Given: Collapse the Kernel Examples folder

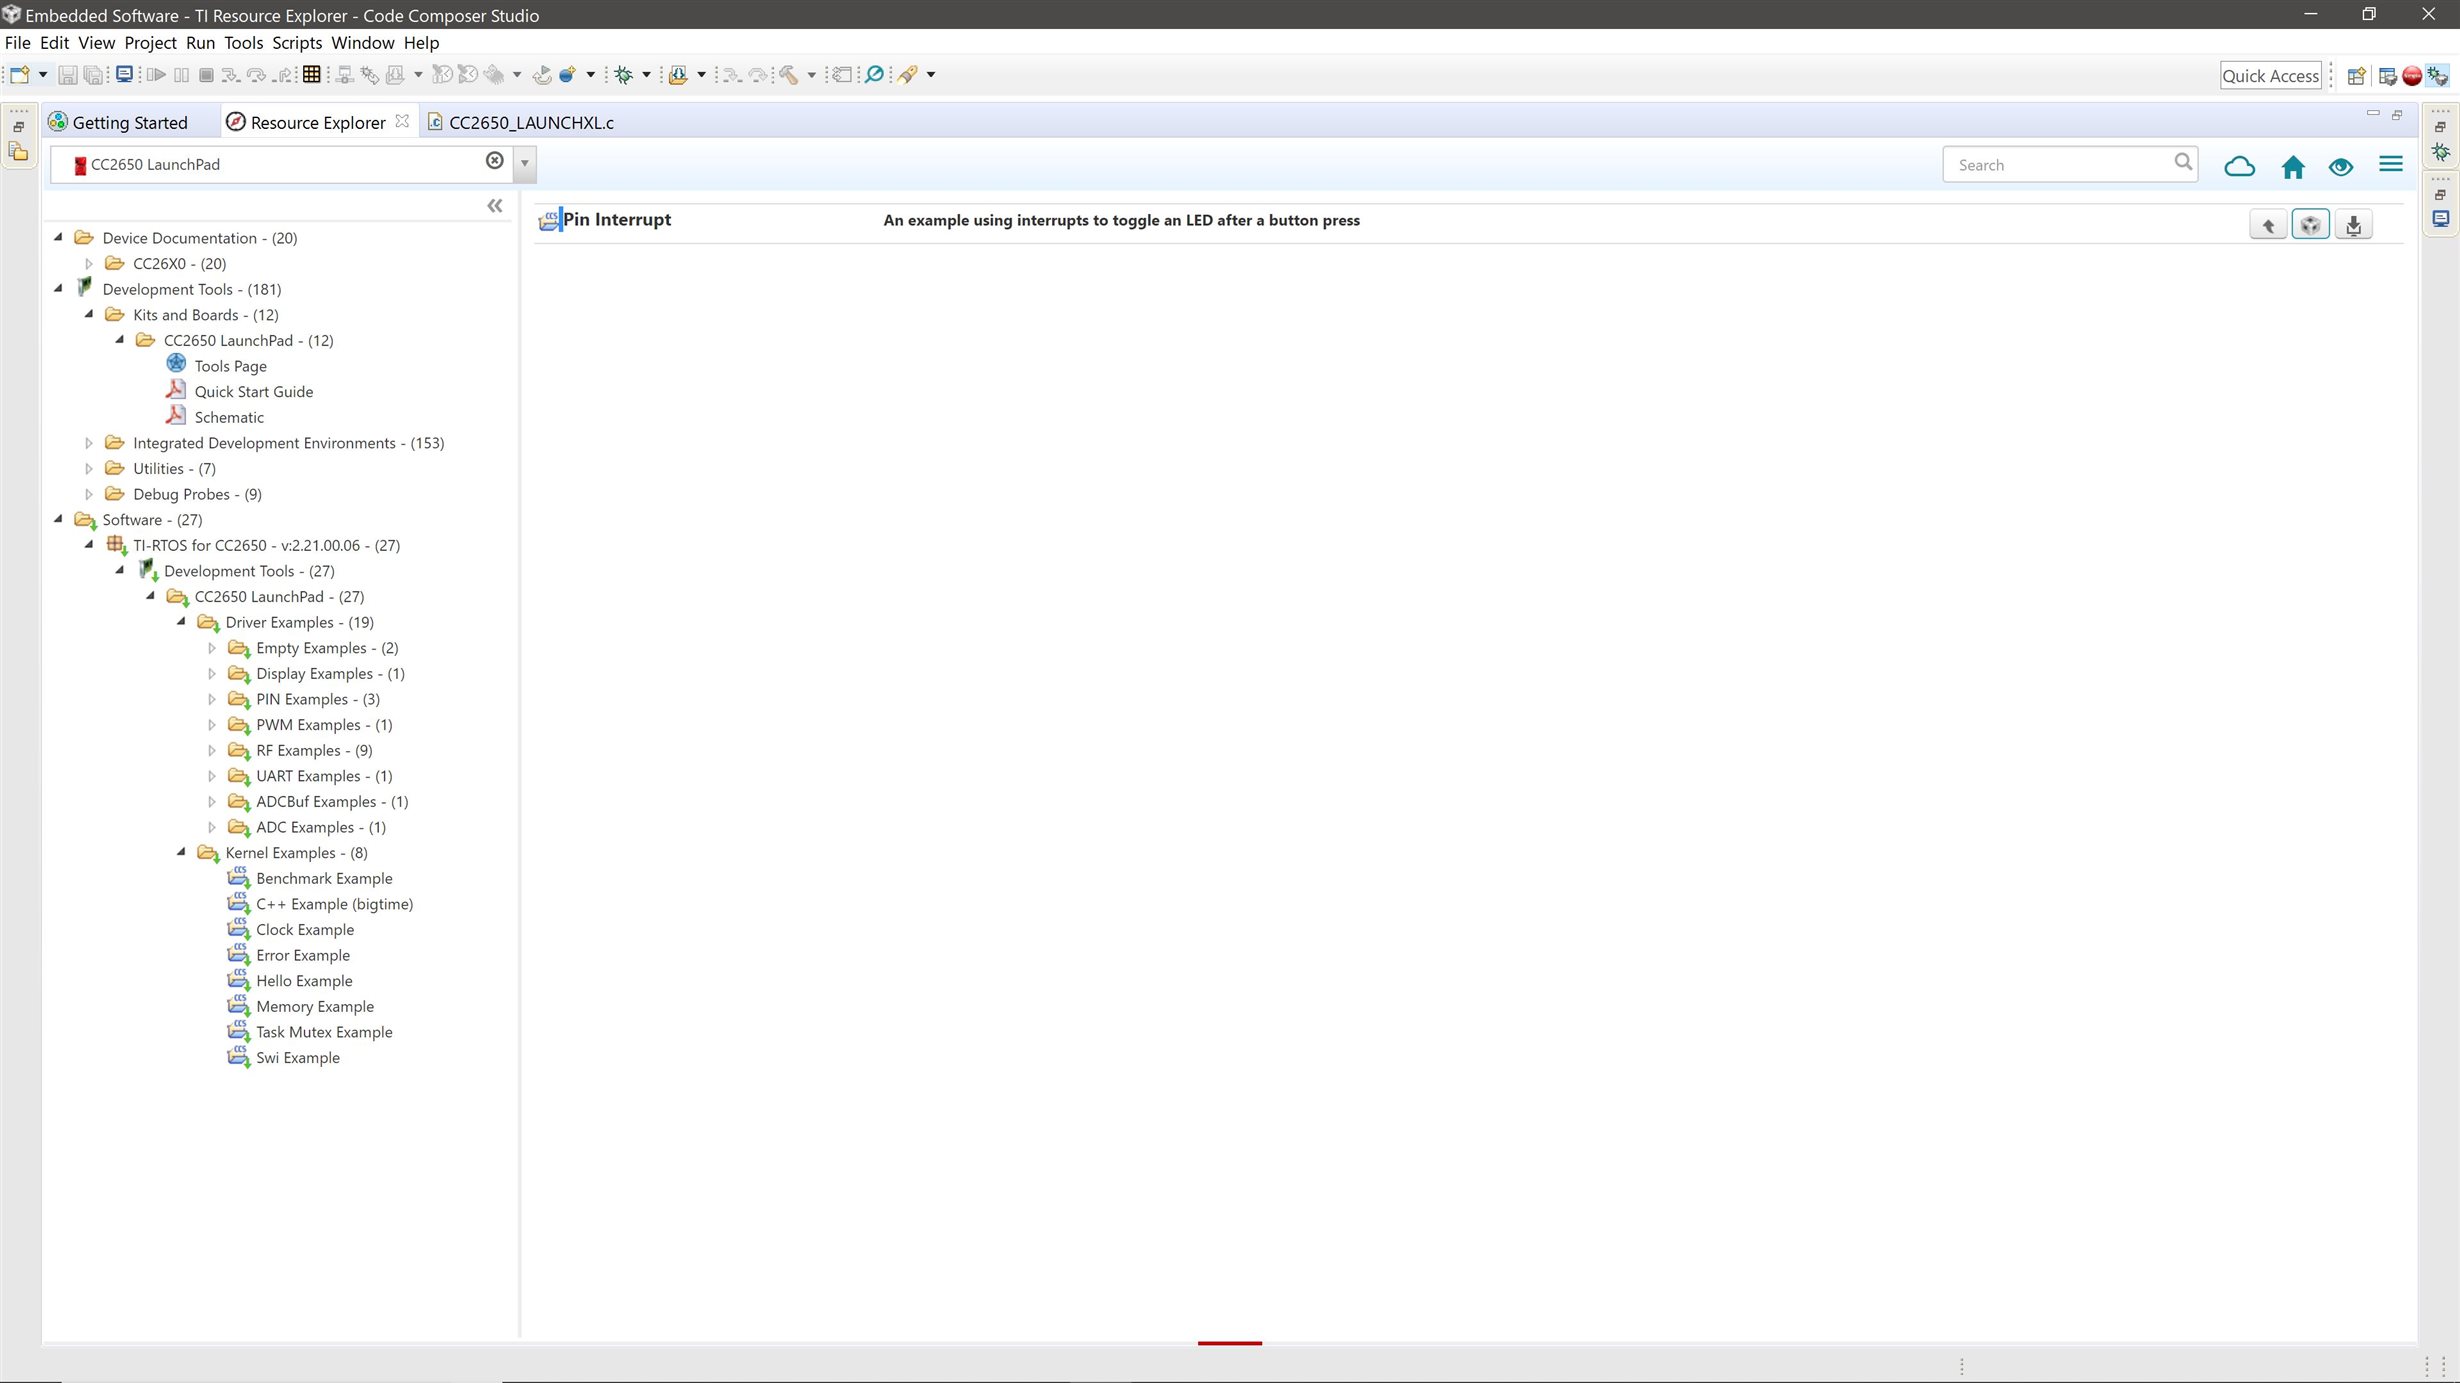Looking at the screenshot, I should click(x=181, y=852).
